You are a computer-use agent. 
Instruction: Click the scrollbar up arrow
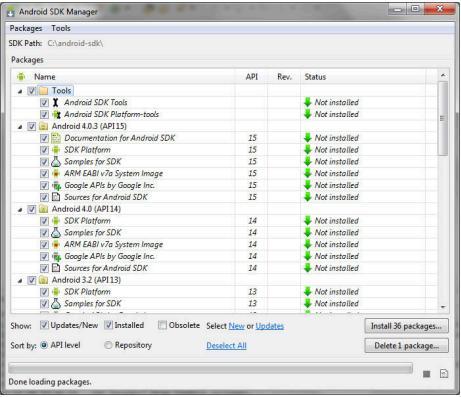(x=443, y=75)
